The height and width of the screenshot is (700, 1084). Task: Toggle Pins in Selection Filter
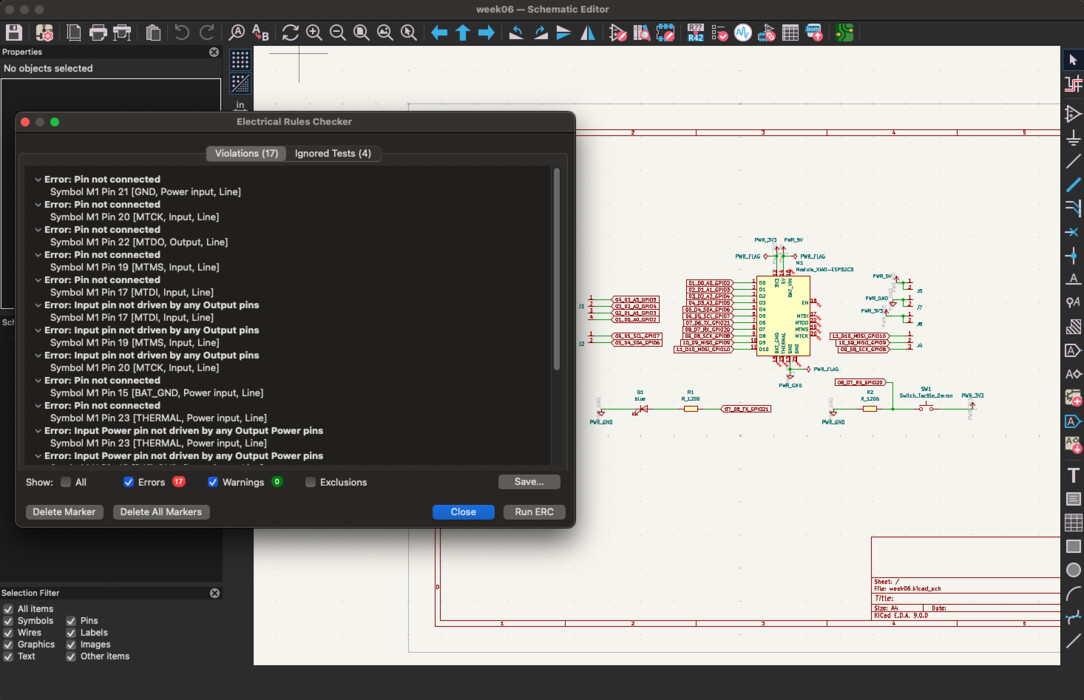[x=71, y=621]
